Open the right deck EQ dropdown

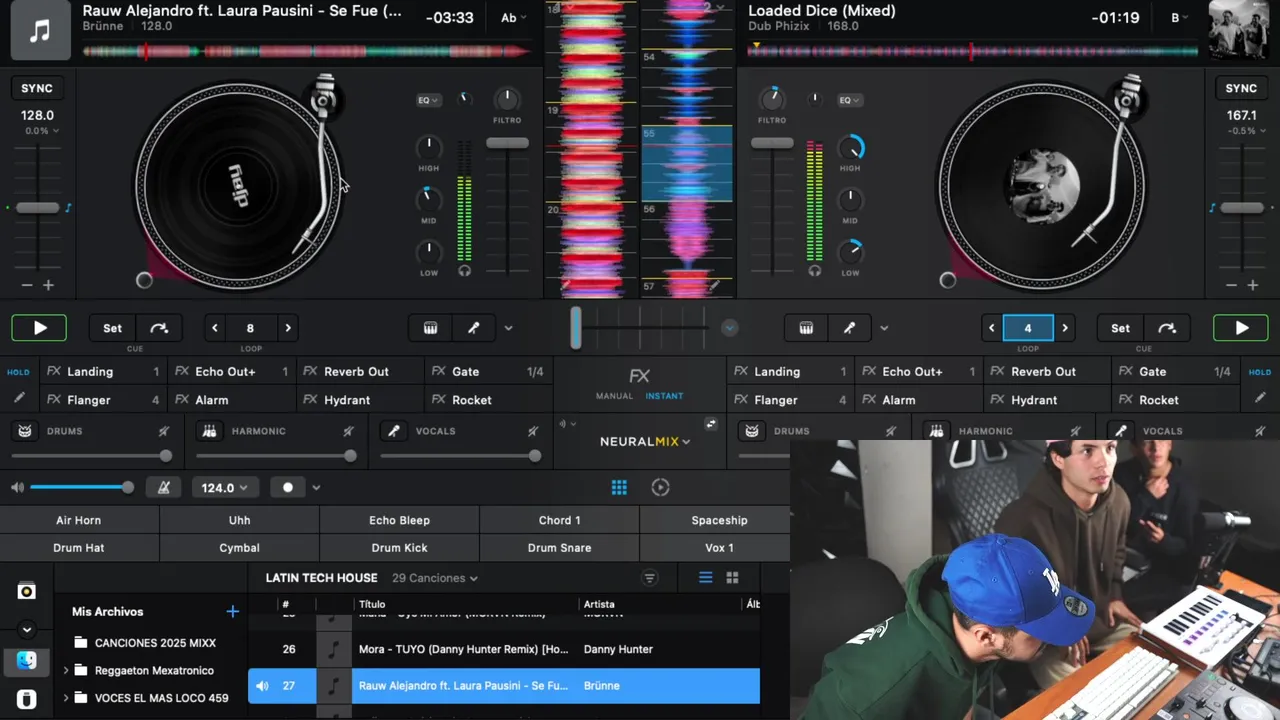point(850,100)
